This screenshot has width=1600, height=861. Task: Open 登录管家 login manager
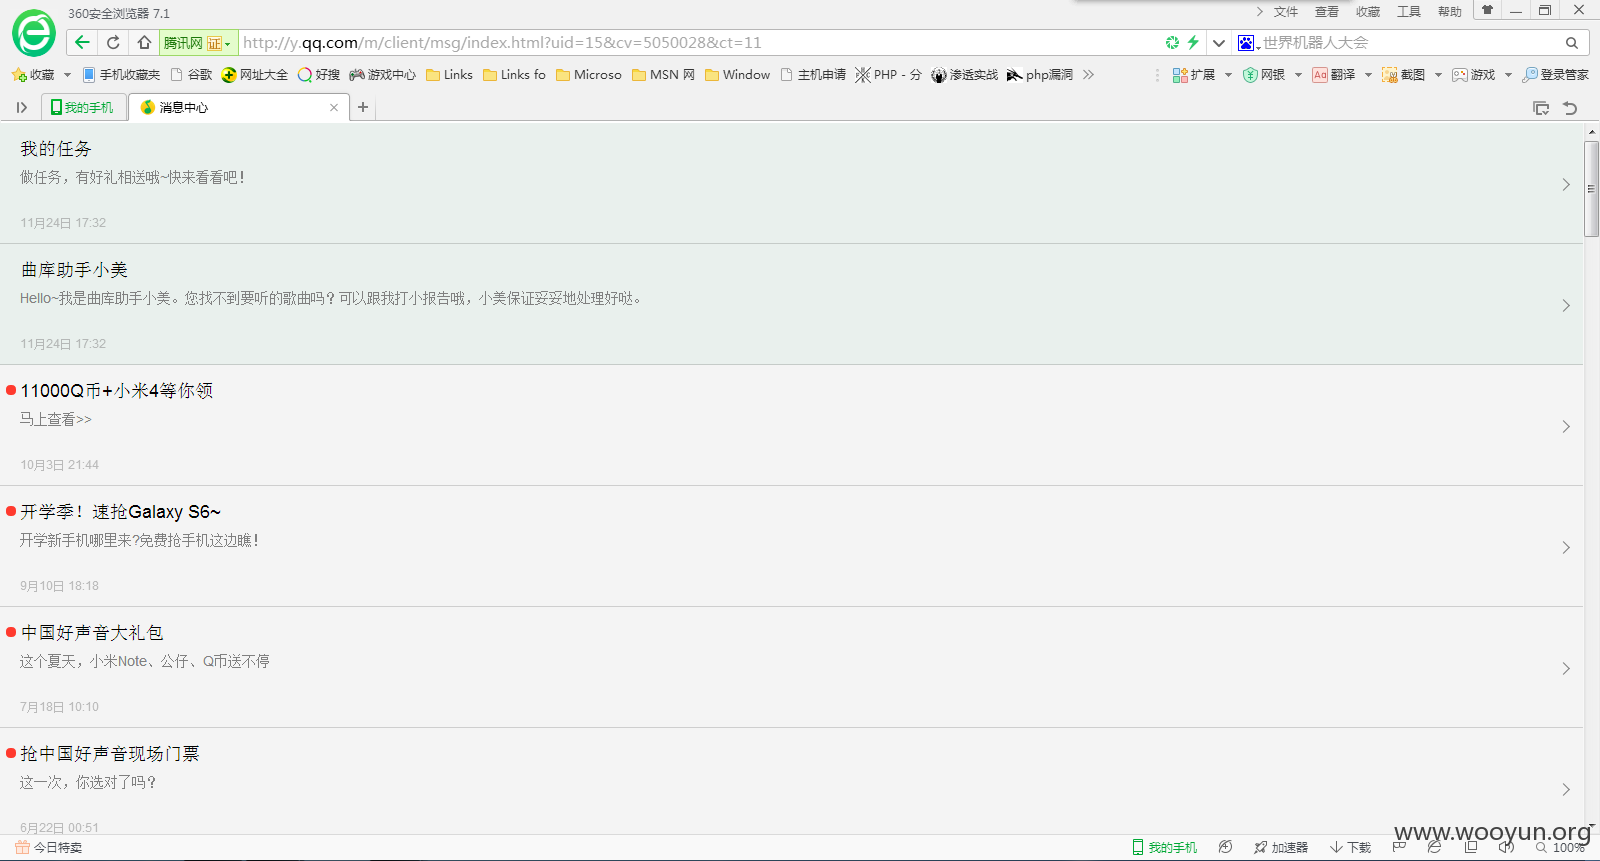tap(1556, 75)
